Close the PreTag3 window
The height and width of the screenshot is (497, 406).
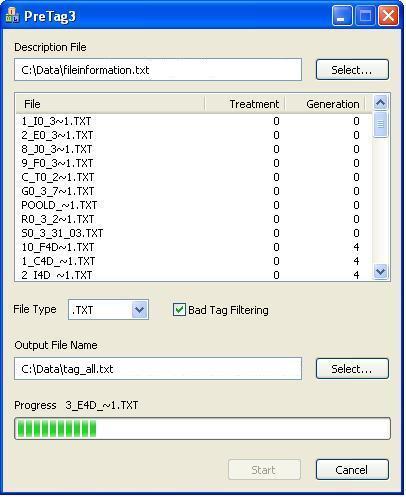pos(388,16)
